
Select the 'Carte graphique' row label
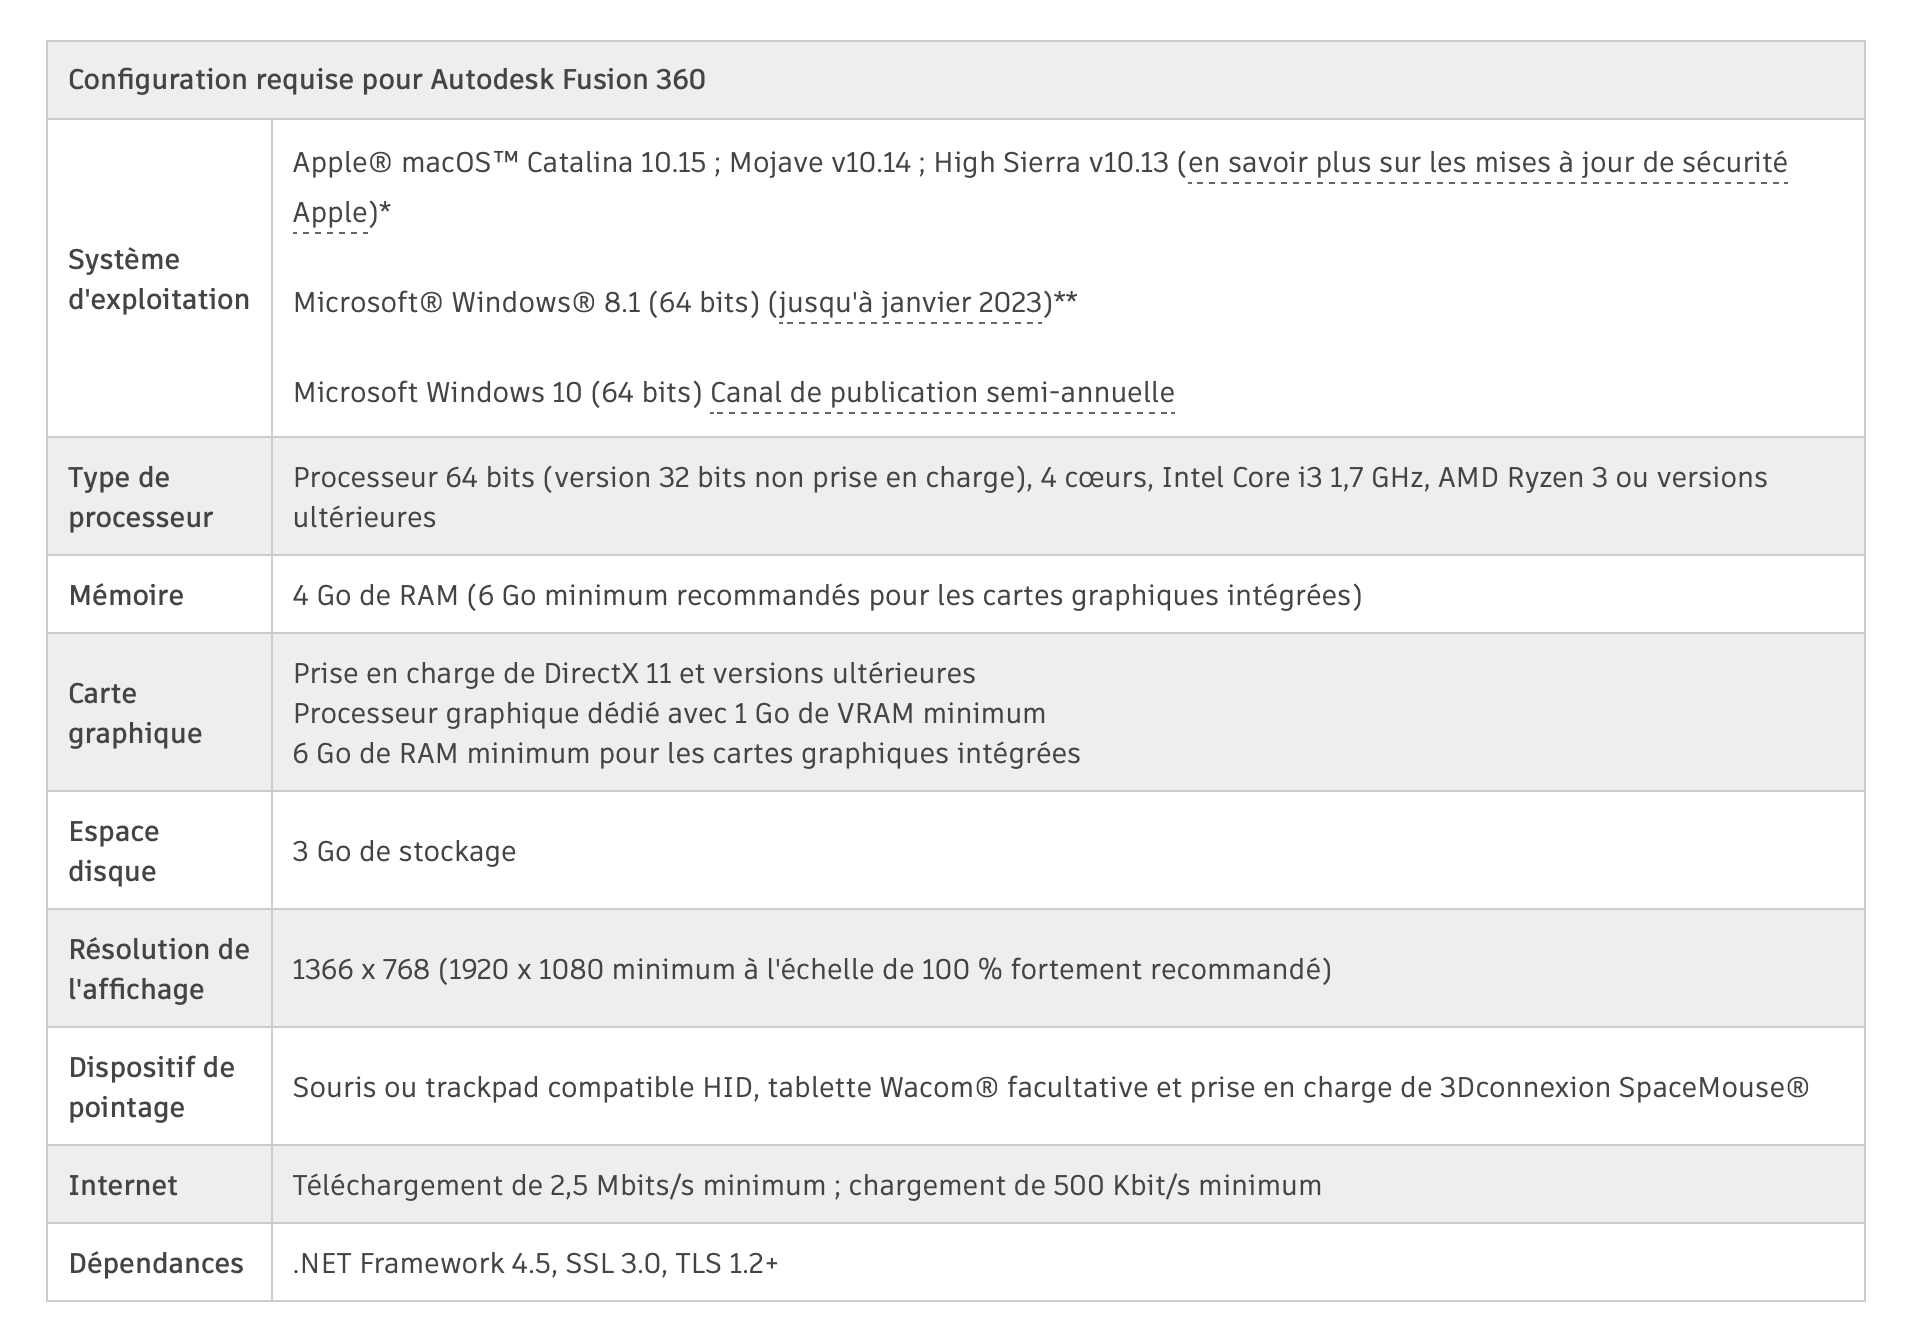tap(135, 713)
